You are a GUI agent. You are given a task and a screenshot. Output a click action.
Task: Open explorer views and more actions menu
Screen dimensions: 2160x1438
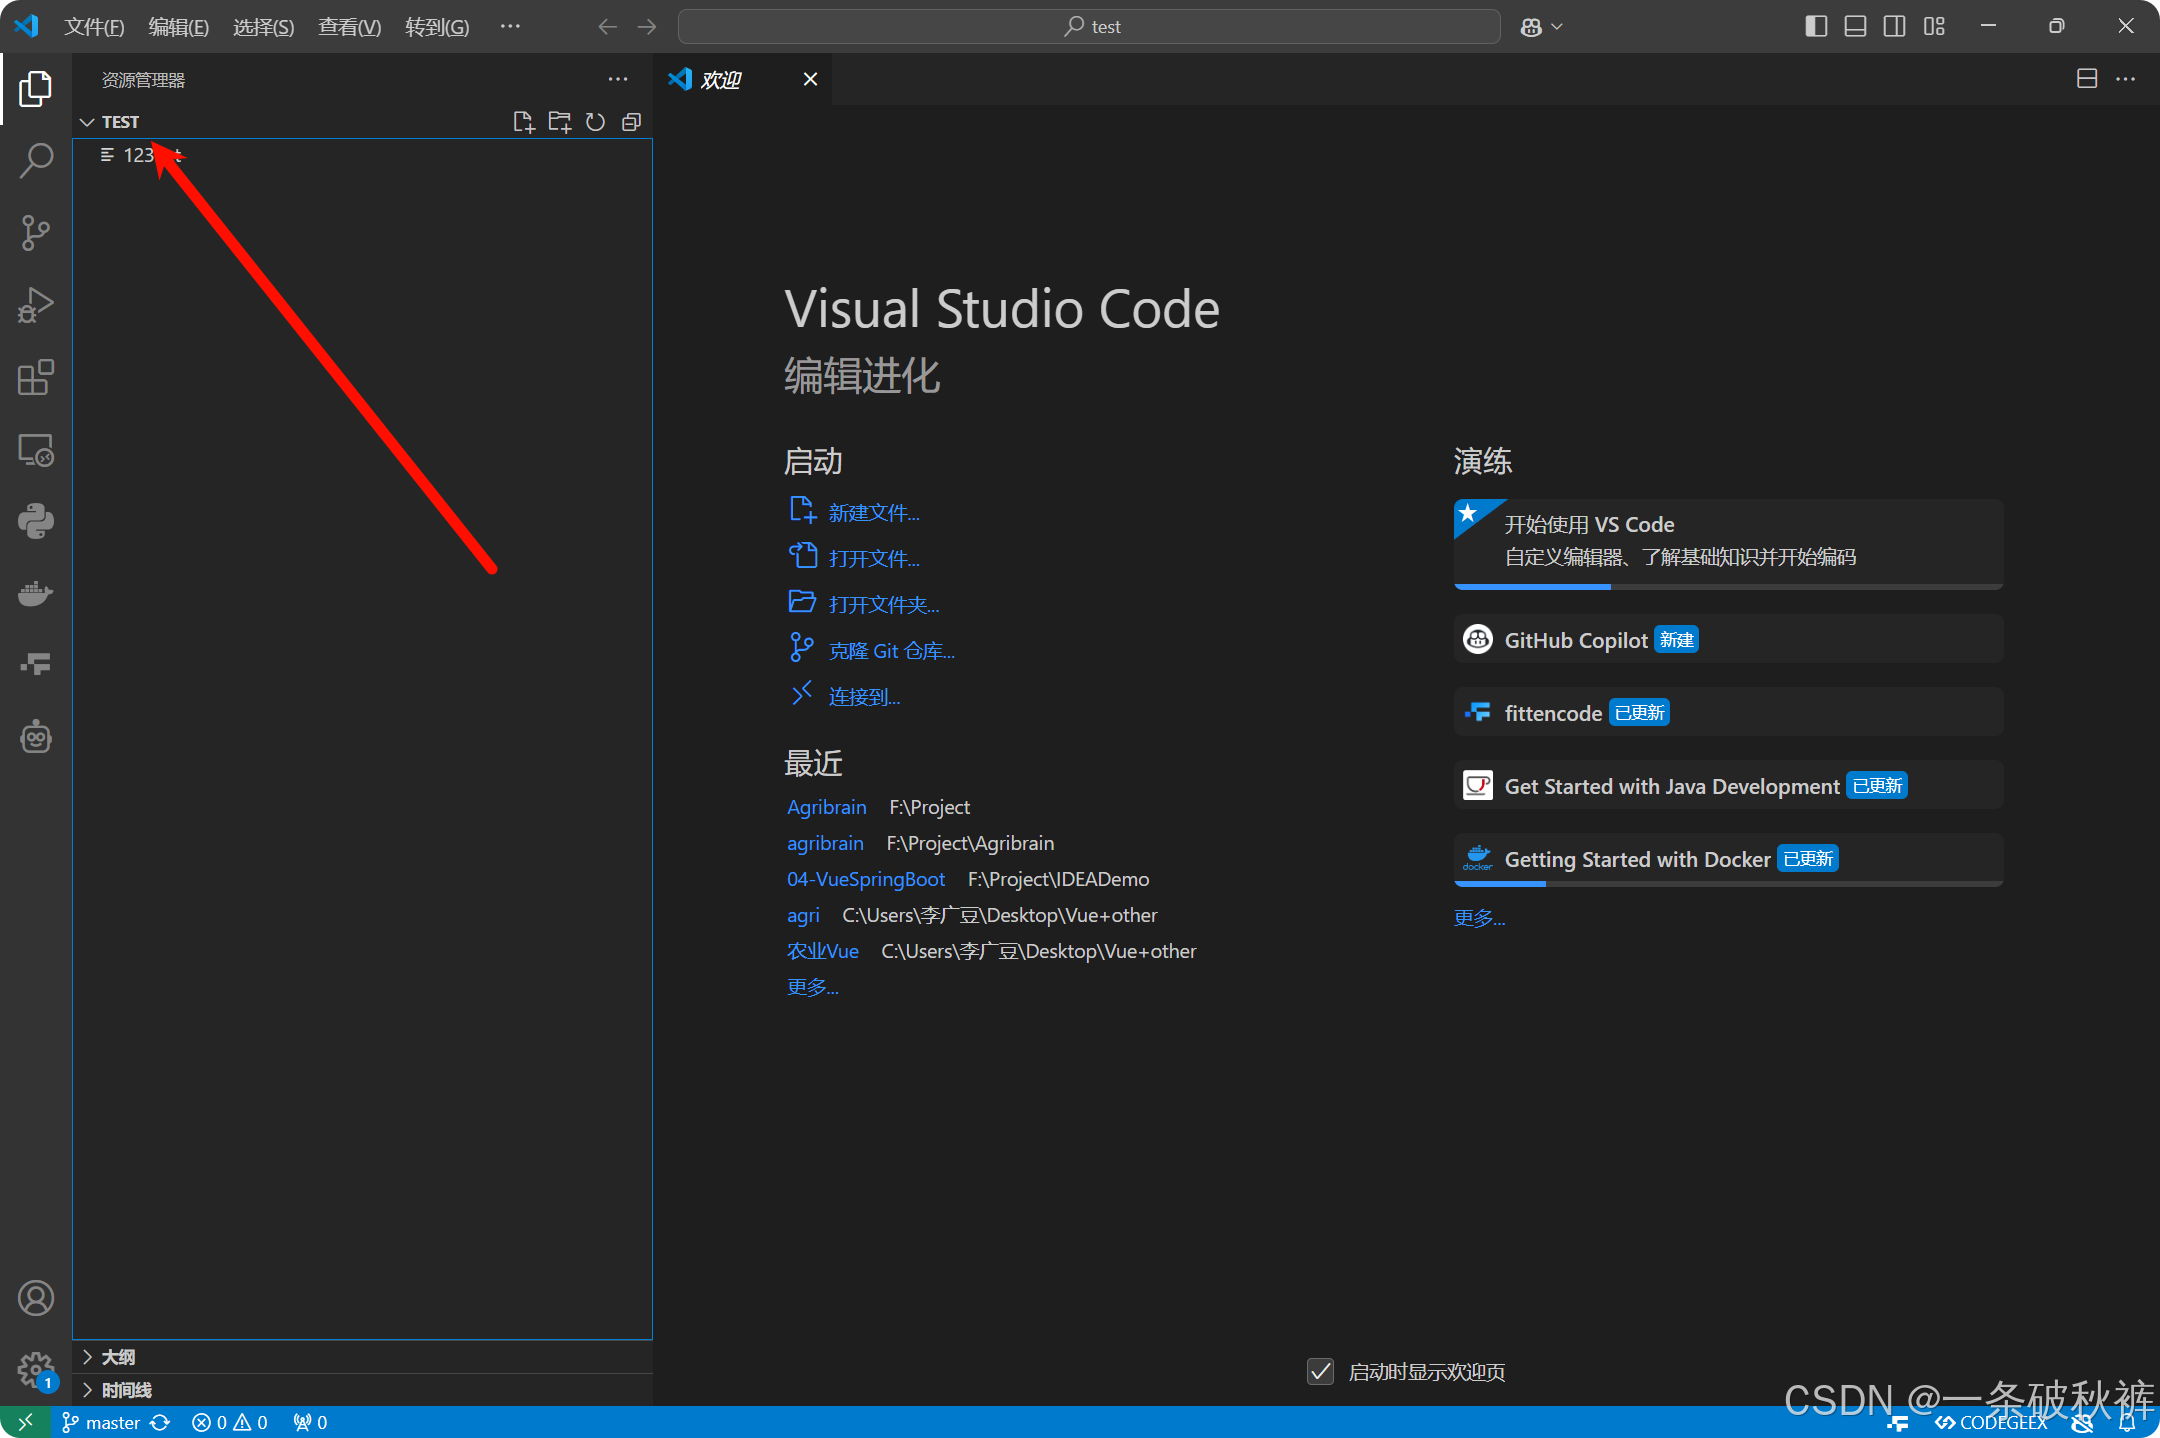coord(618,80)
